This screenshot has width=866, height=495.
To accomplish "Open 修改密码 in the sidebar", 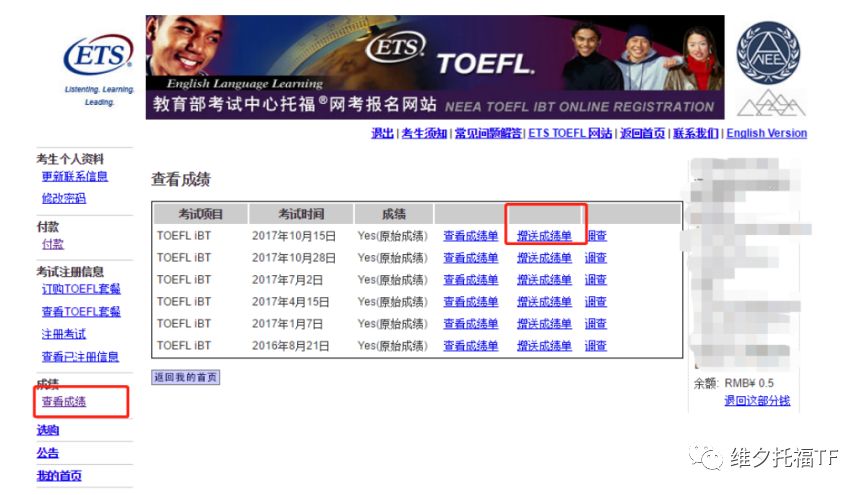I will tap(64, 198).
